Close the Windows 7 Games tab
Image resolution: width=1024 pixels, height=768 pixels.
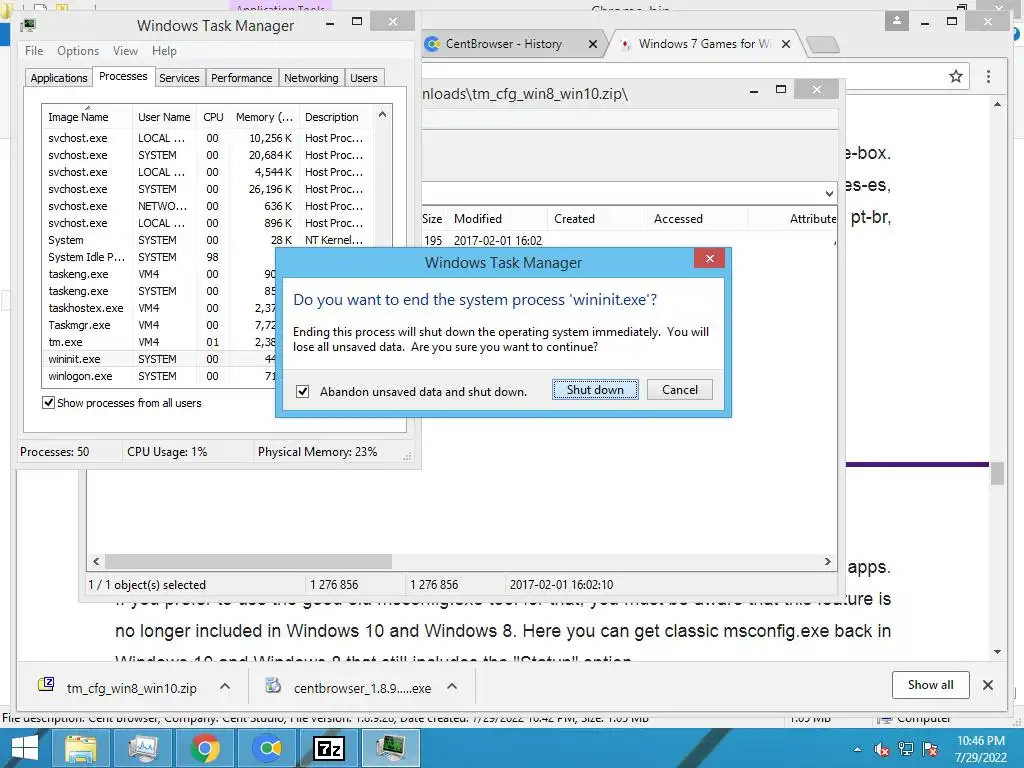[786, 44]
